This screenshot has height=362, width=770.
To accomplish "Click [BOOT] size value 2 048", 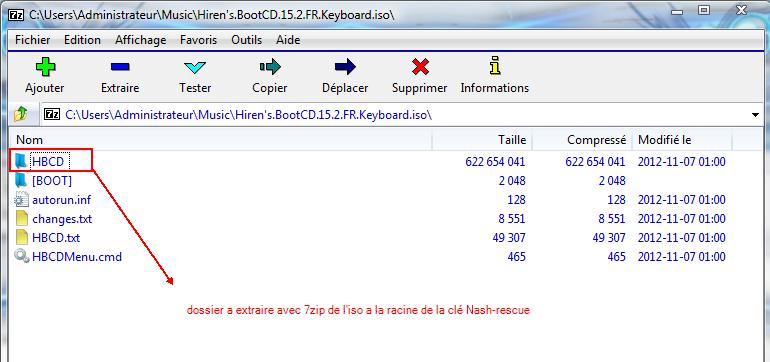I will pos(512,181).
